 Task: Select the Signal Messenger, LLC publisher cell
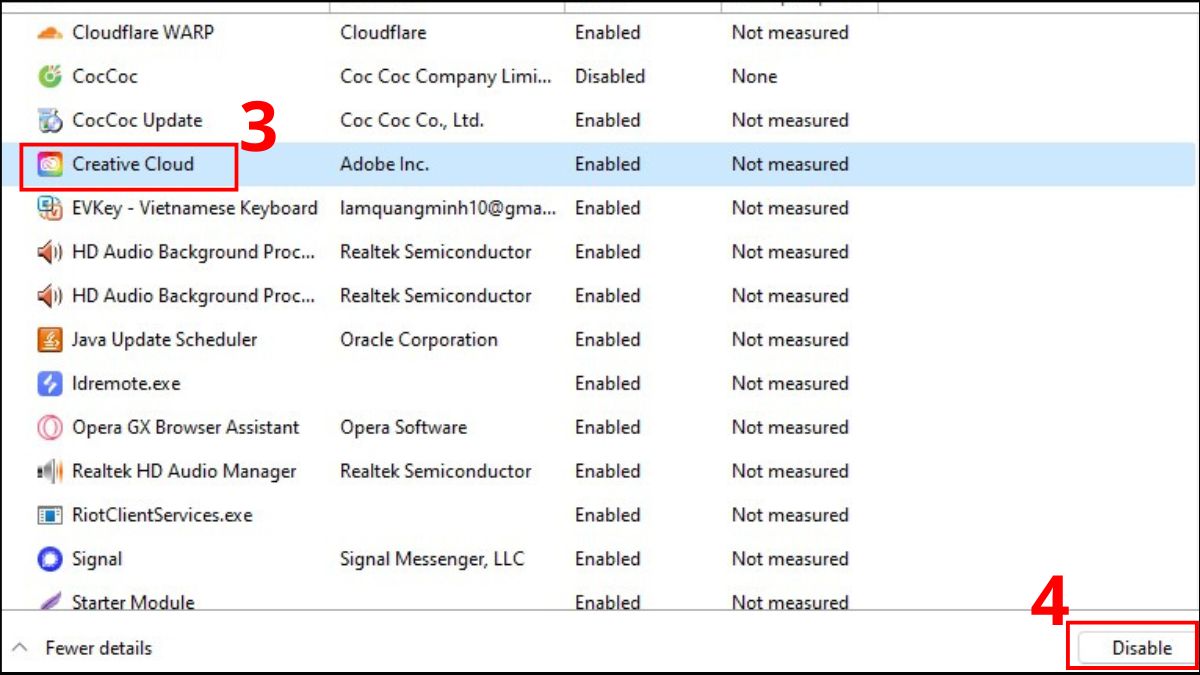(x=431, y=559)
